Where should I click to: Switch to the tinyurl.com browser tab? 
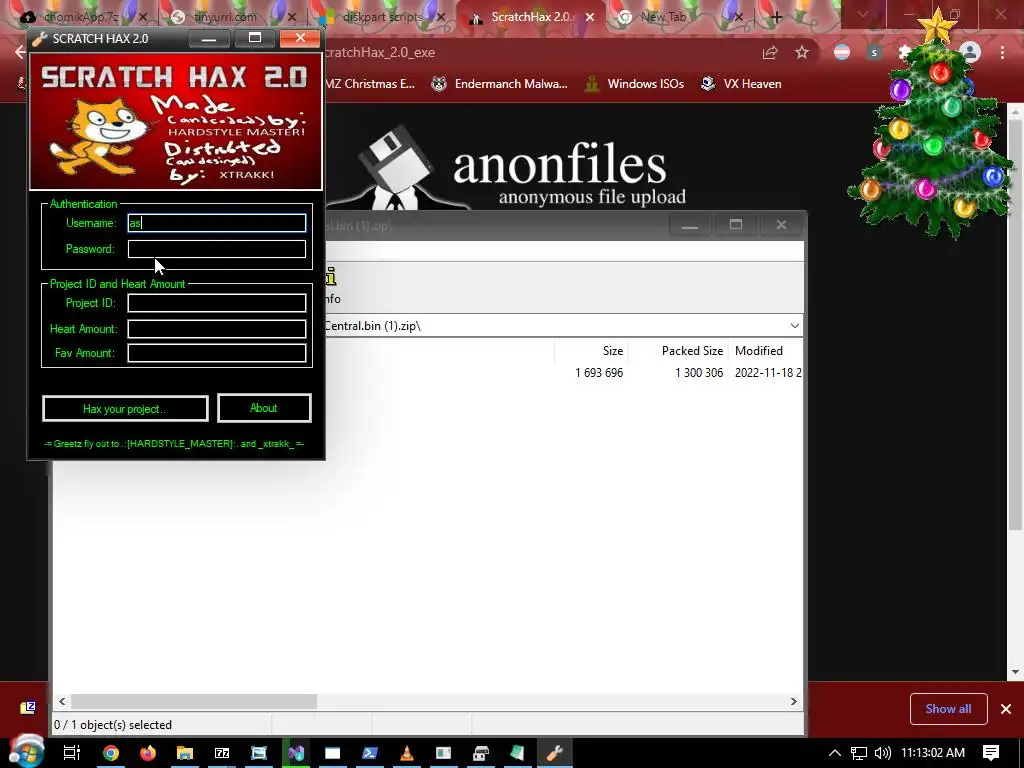pos(225,17)
